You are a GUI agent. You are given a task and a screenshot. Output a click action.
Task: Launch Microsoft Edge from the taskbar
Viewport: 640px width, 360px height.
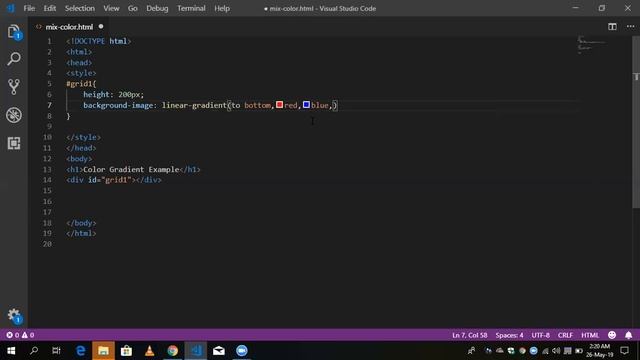[x=80, y=351]
